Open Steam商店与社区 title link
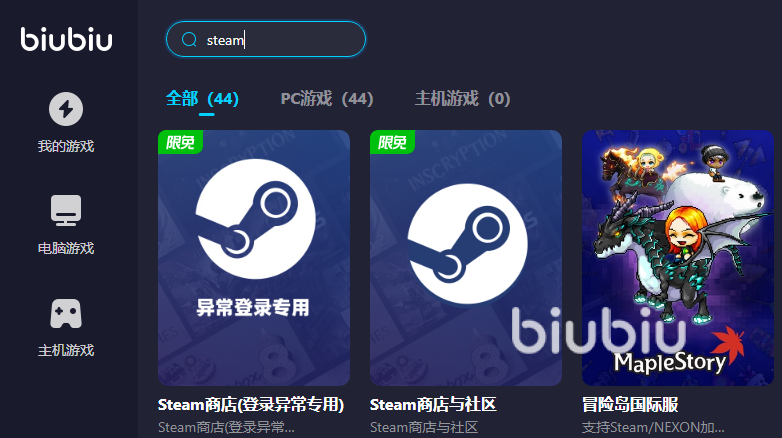 433,405
